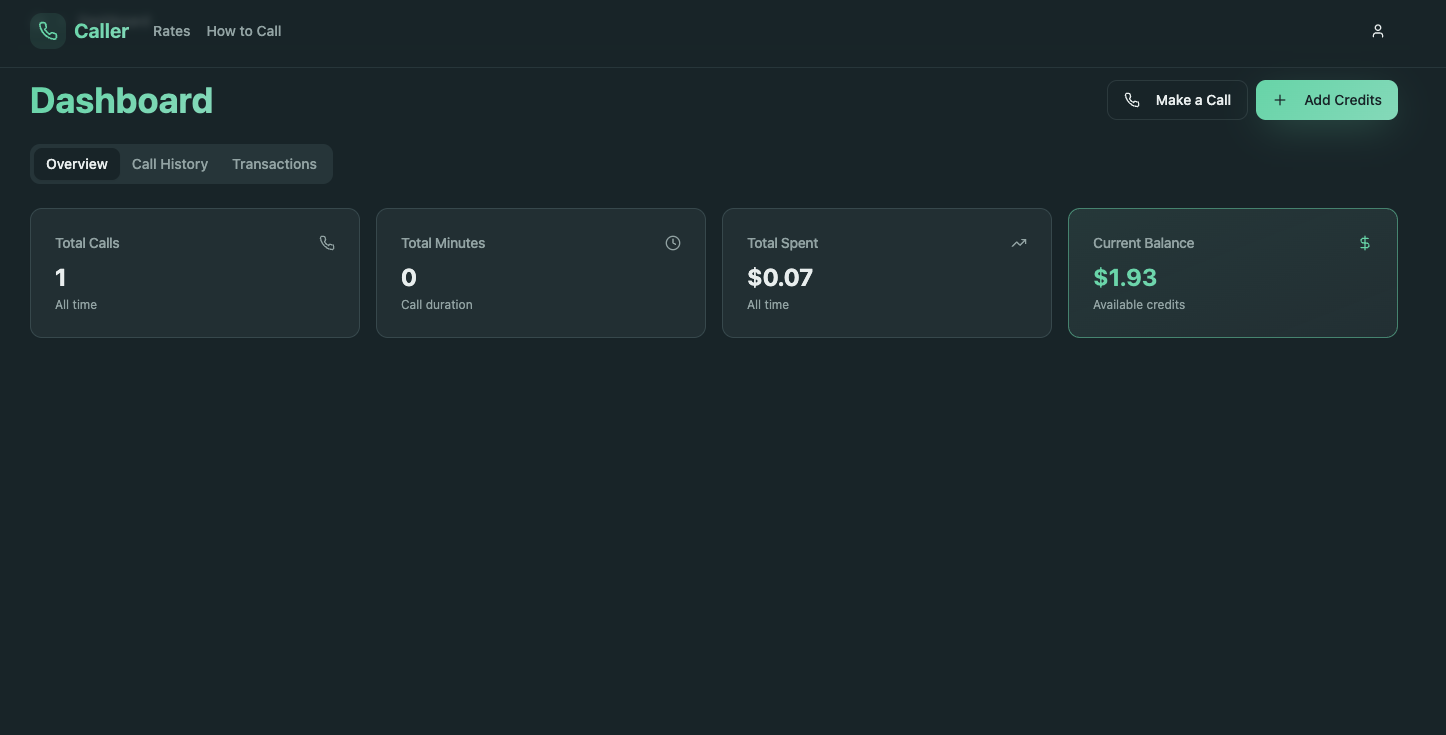
Task: Click the Caller logo link
Action: pos(80,31)
